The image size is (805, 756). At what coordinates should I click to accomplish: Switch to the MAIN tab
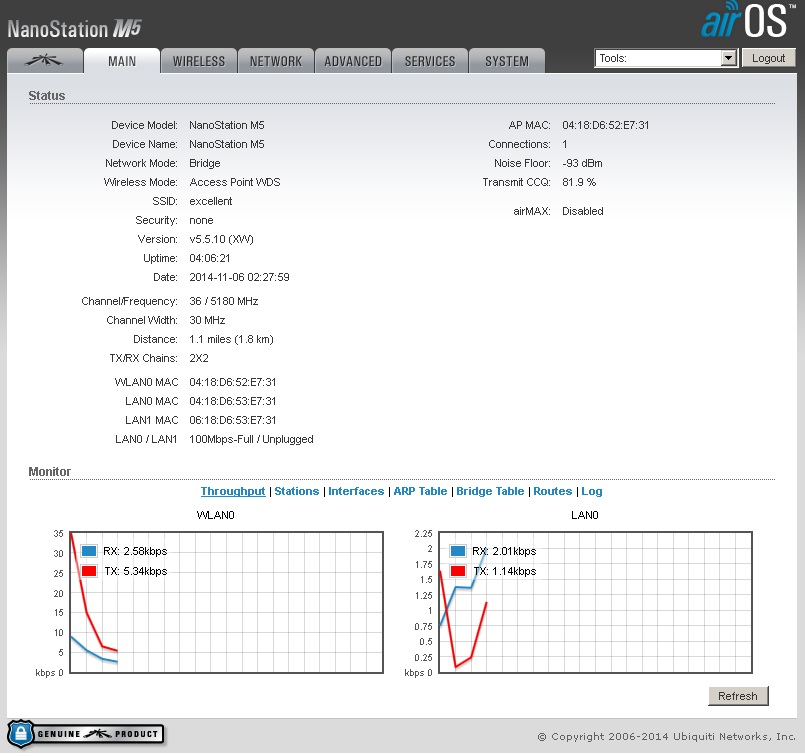click(122, 61)
